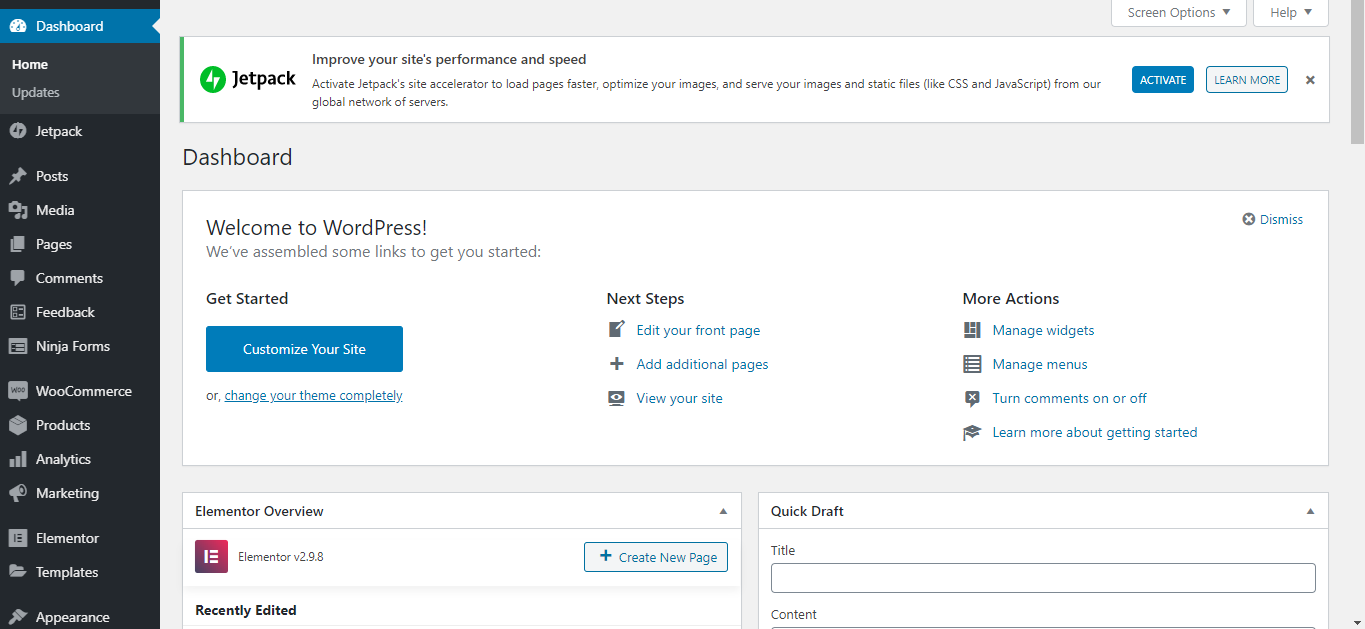Click the edit front page pencil icon
Viewport: 1365px width, 629px height.
[617, 330]
